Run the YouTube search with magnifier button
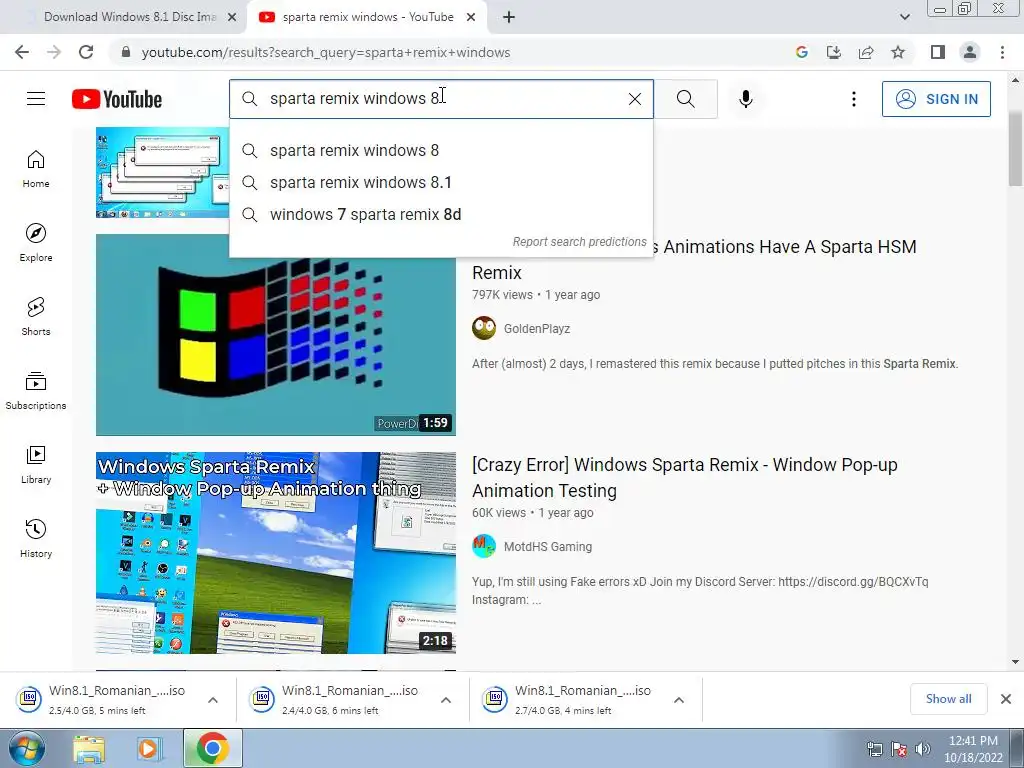The image size is (1024, 768). (686, 99)
